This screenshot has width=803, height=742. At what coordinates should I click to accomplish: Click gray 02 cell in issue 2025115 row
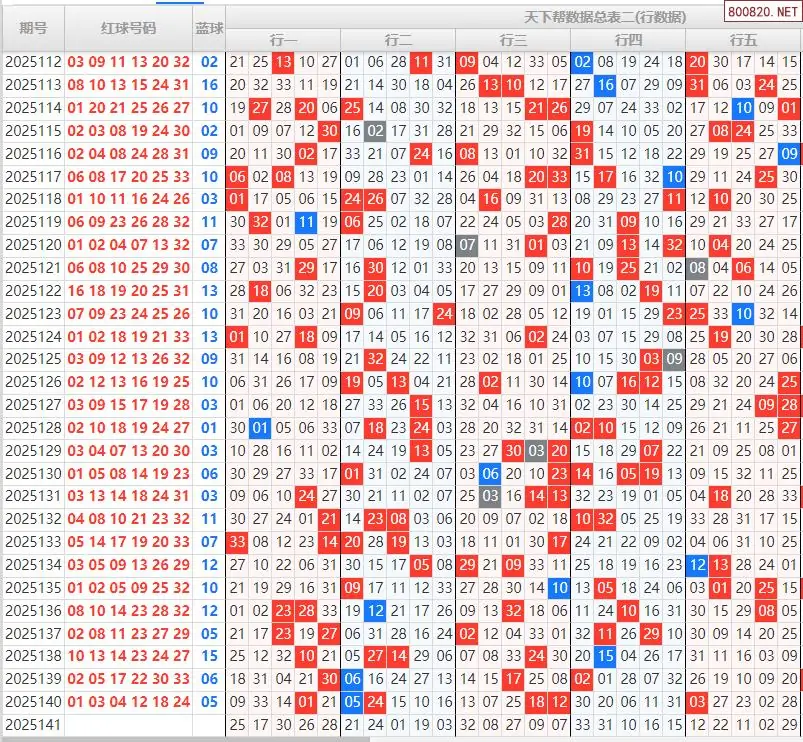coord(375,131)
